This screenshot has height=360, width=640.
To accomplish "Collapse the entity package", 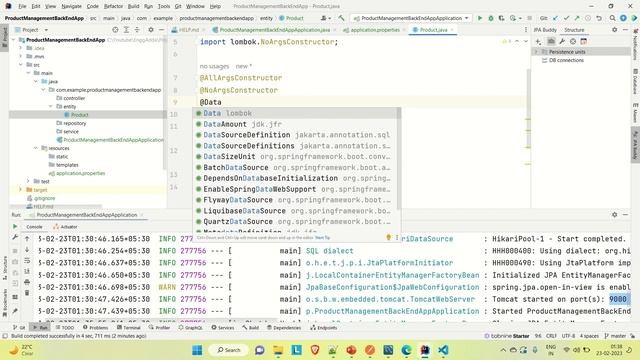I will click(51, 107).
